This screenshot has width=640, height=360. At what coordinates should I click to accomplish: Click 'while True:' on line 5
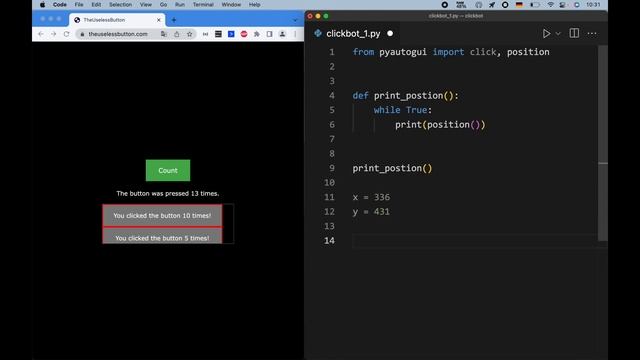coord(402,110)
